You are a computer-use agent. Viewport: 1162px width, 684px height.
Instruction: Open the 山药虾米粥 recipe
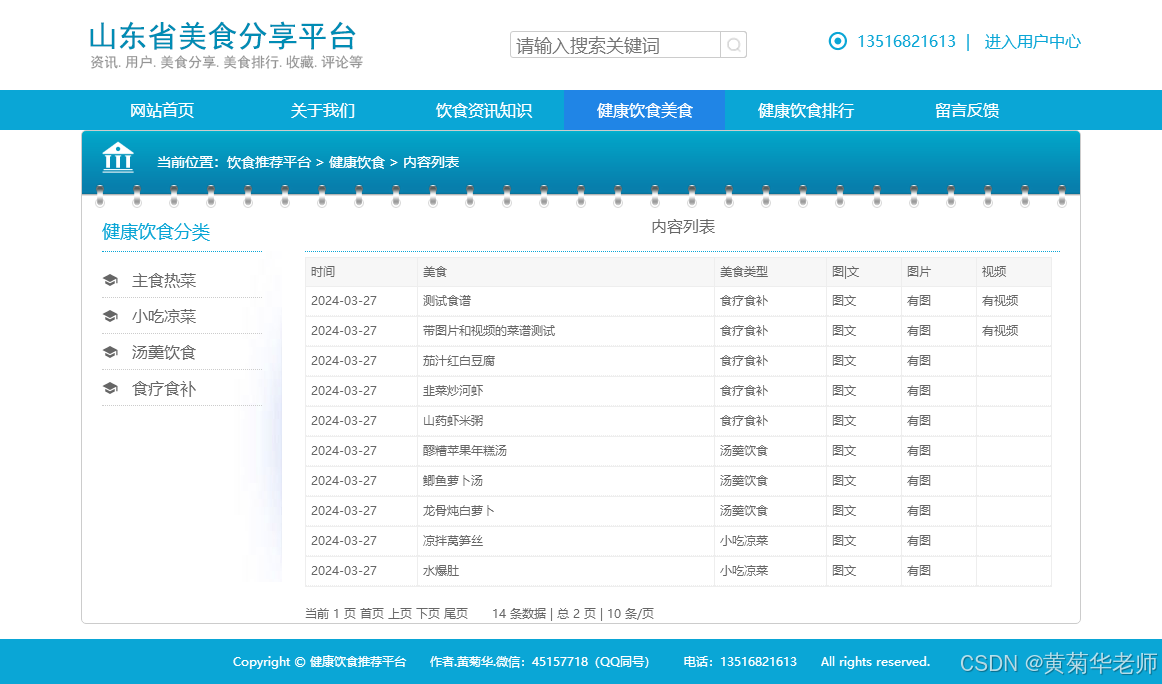(x=453, y=421)
